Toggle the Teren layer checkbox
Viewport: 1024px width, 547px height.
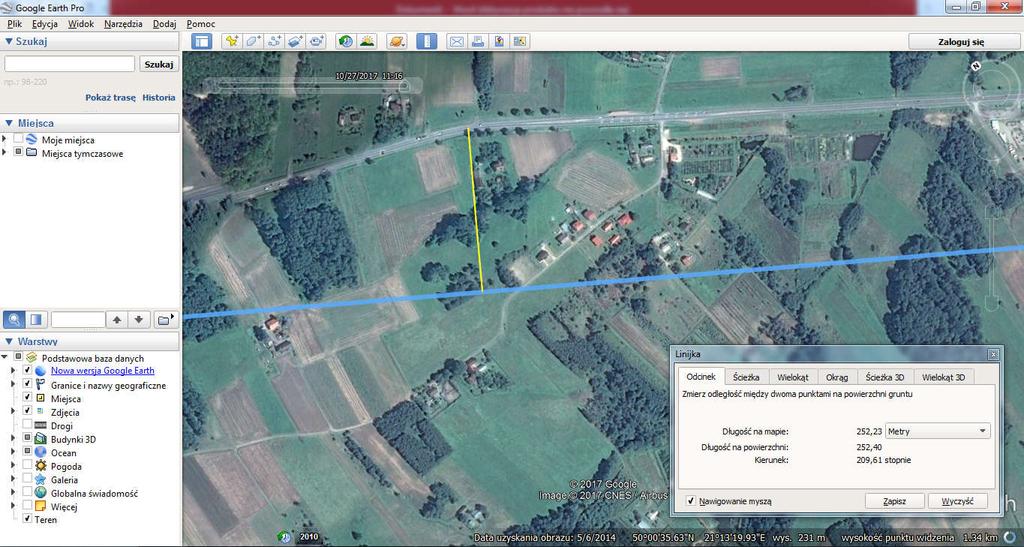click(27, 520)
